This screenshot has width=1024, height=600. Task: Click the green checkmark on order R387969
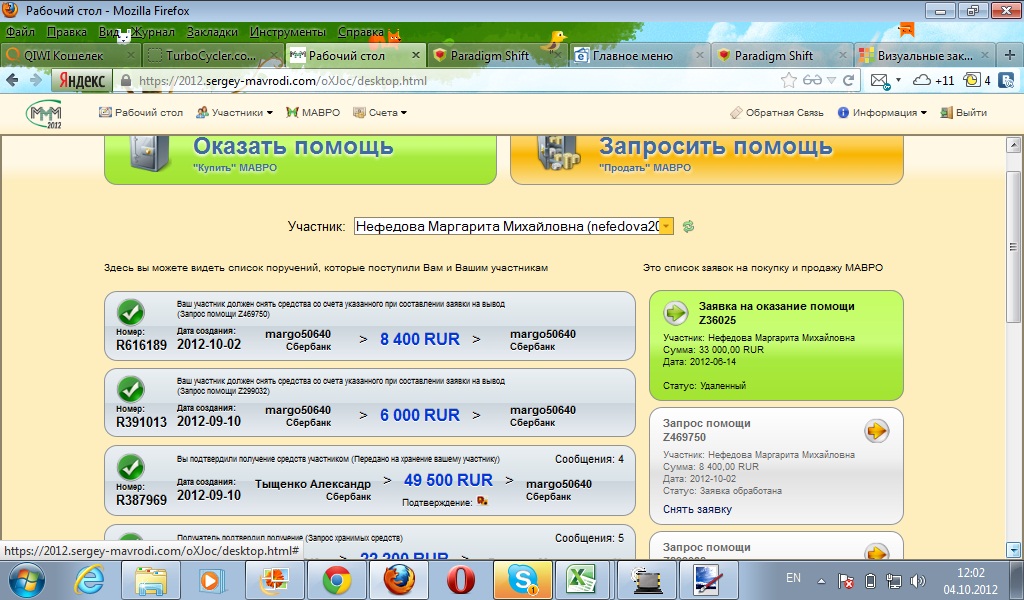coord(131,467)
